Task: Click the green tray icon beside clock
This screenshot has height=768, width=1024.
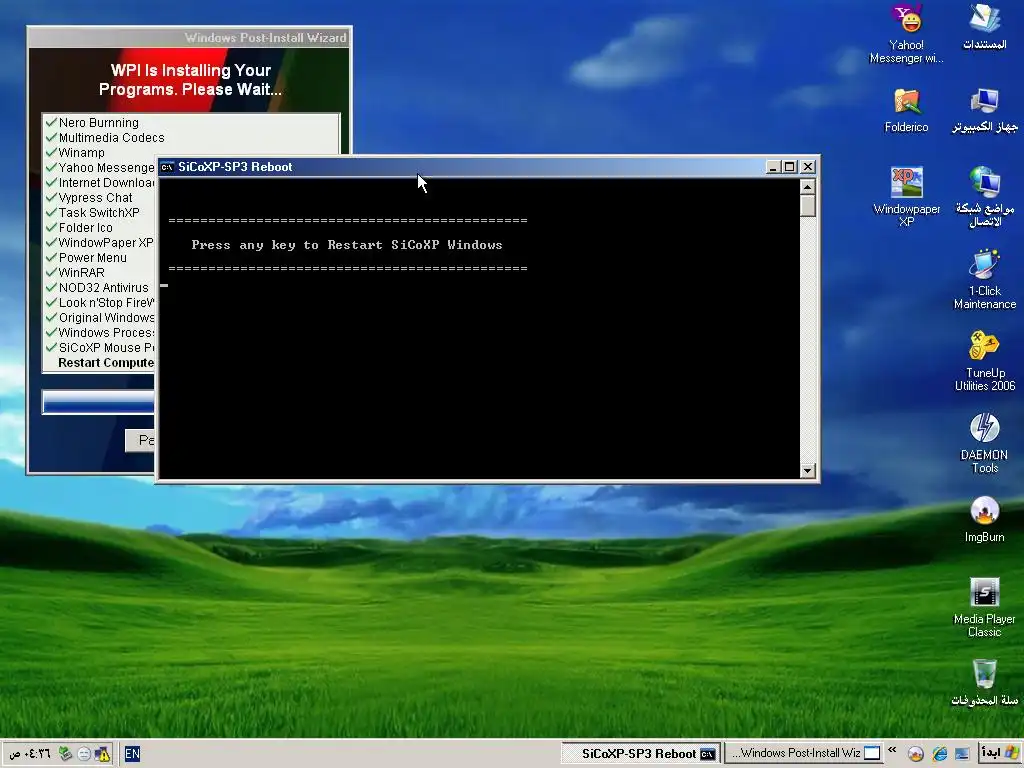Action: pyautogui.click(x=65, y=754)
